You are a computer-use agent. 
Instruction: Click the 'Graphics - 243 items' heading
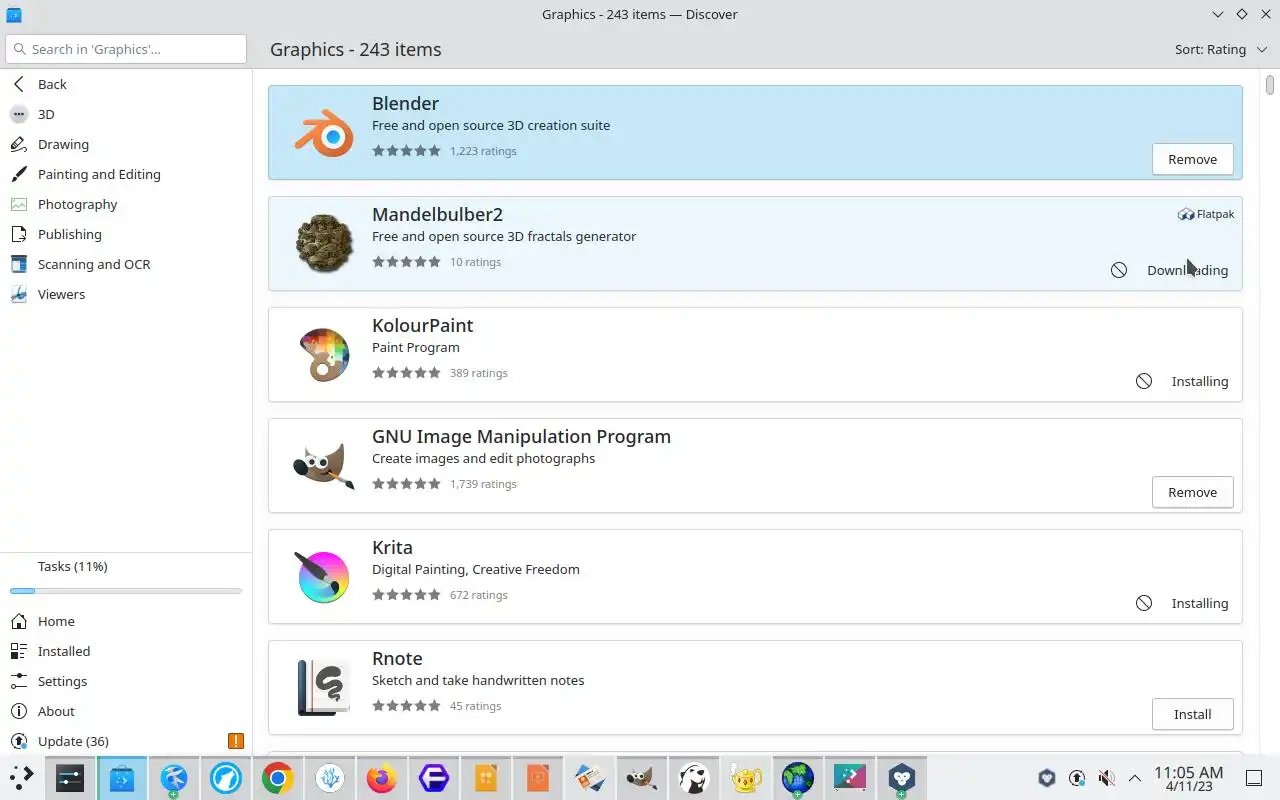click(355, 49)
